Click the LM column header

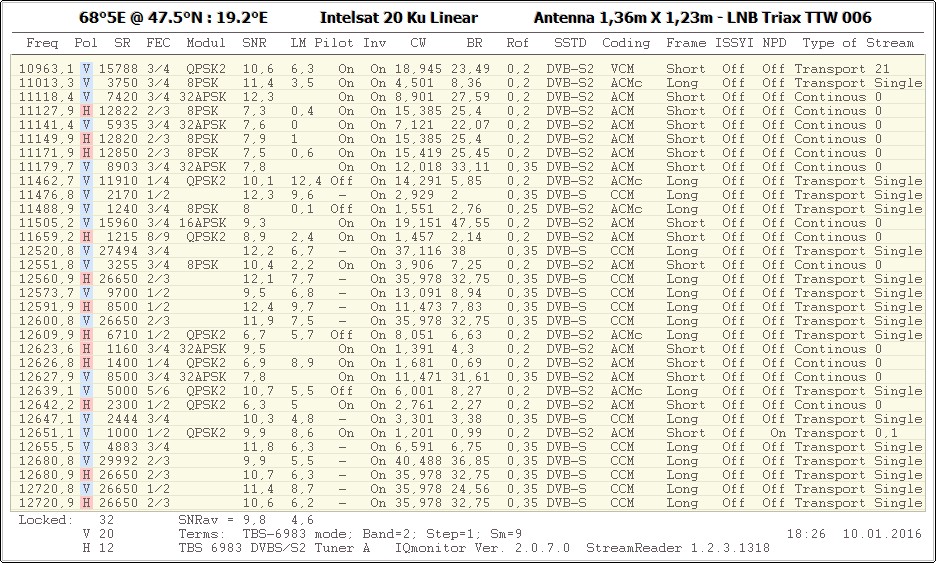click(x=298, y=43)
